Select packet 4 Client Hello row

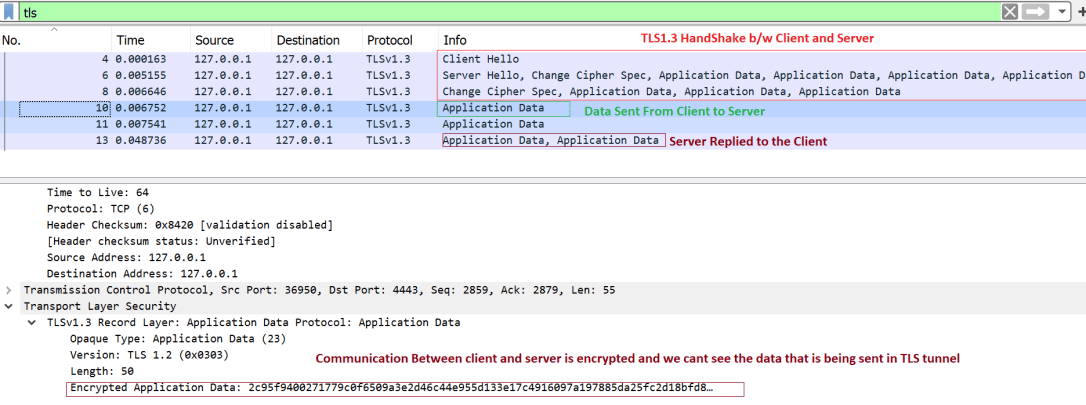coord(543,59)
